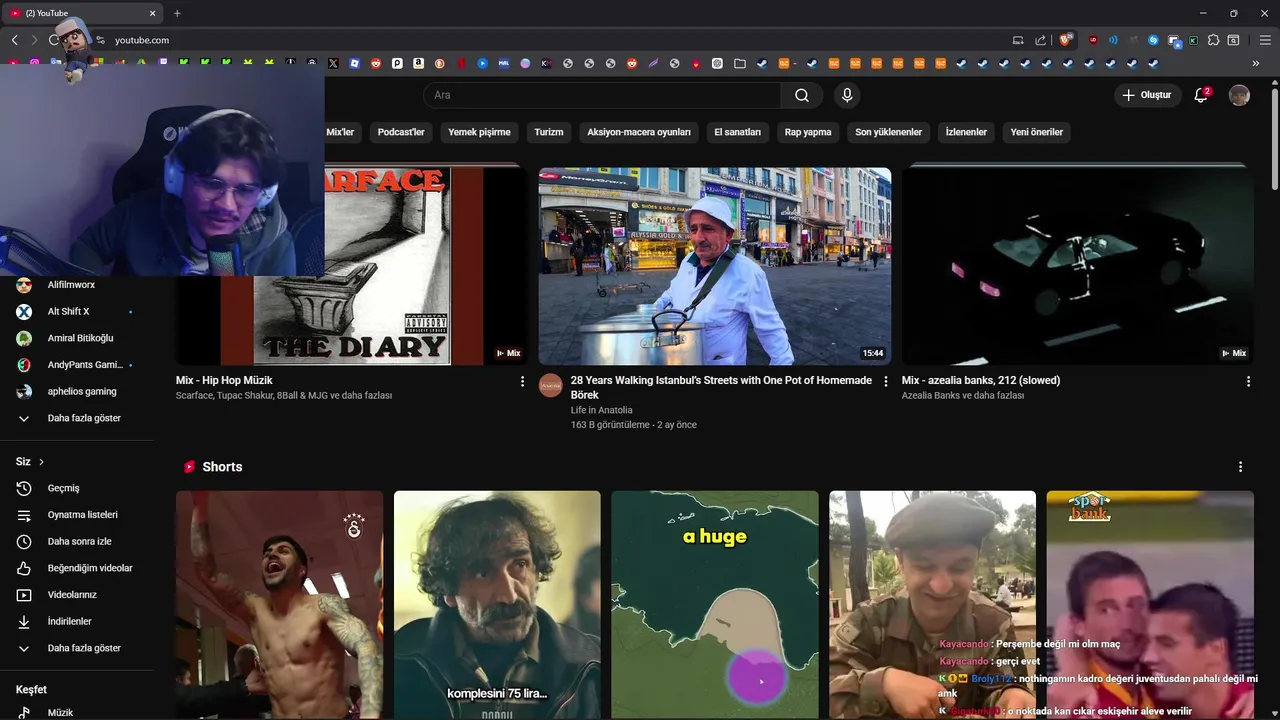Open the uBlock Origin extension icon

(1093, 40)
